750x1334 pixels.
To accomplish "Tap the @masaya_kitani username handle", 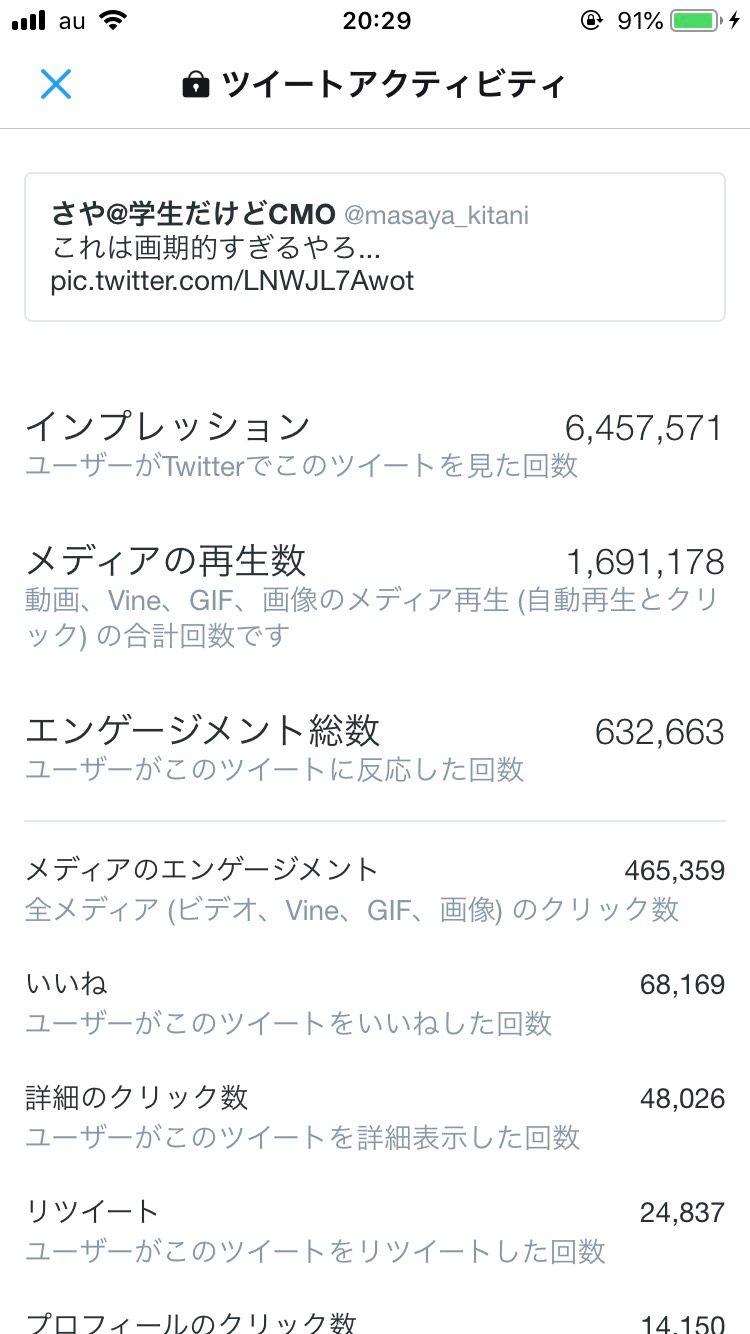I will [436, 215].
